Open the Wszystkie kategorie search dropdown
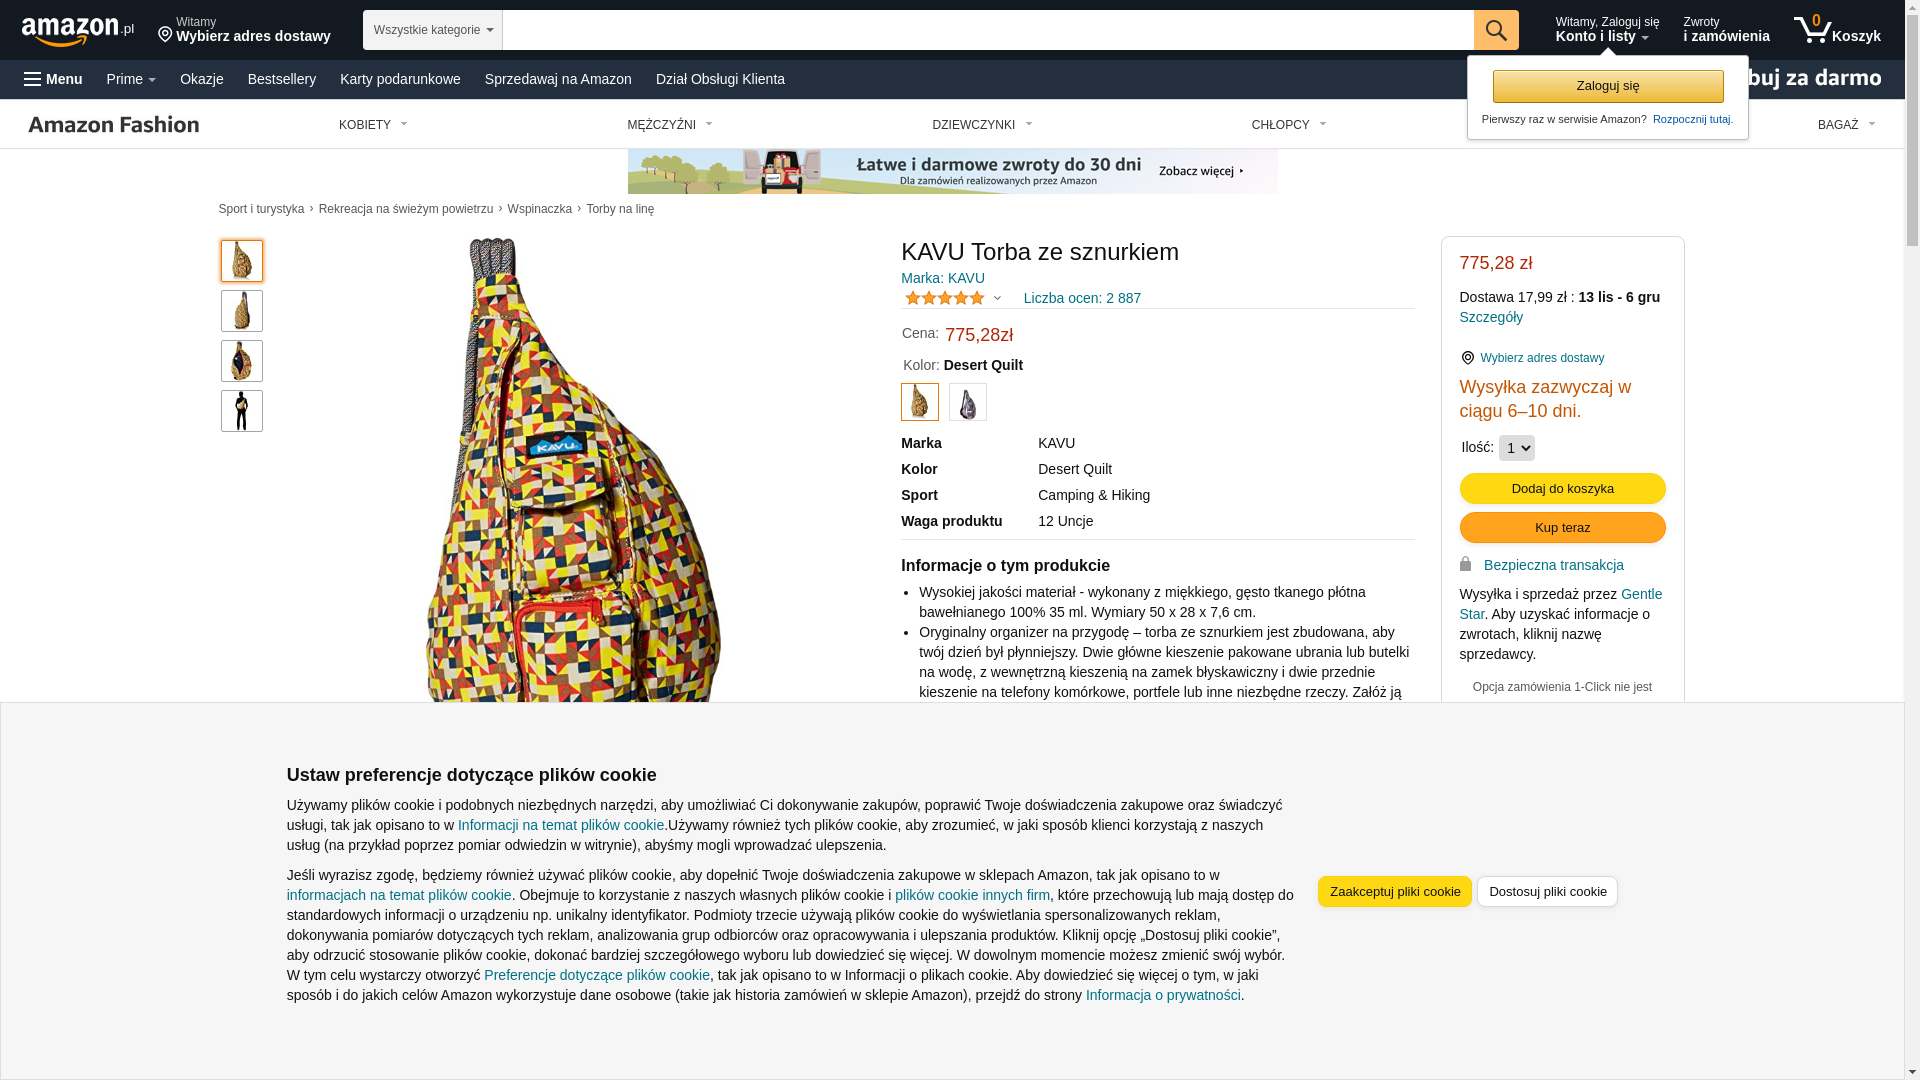This screenshot has height=1080, width=1920. point(432,30)
